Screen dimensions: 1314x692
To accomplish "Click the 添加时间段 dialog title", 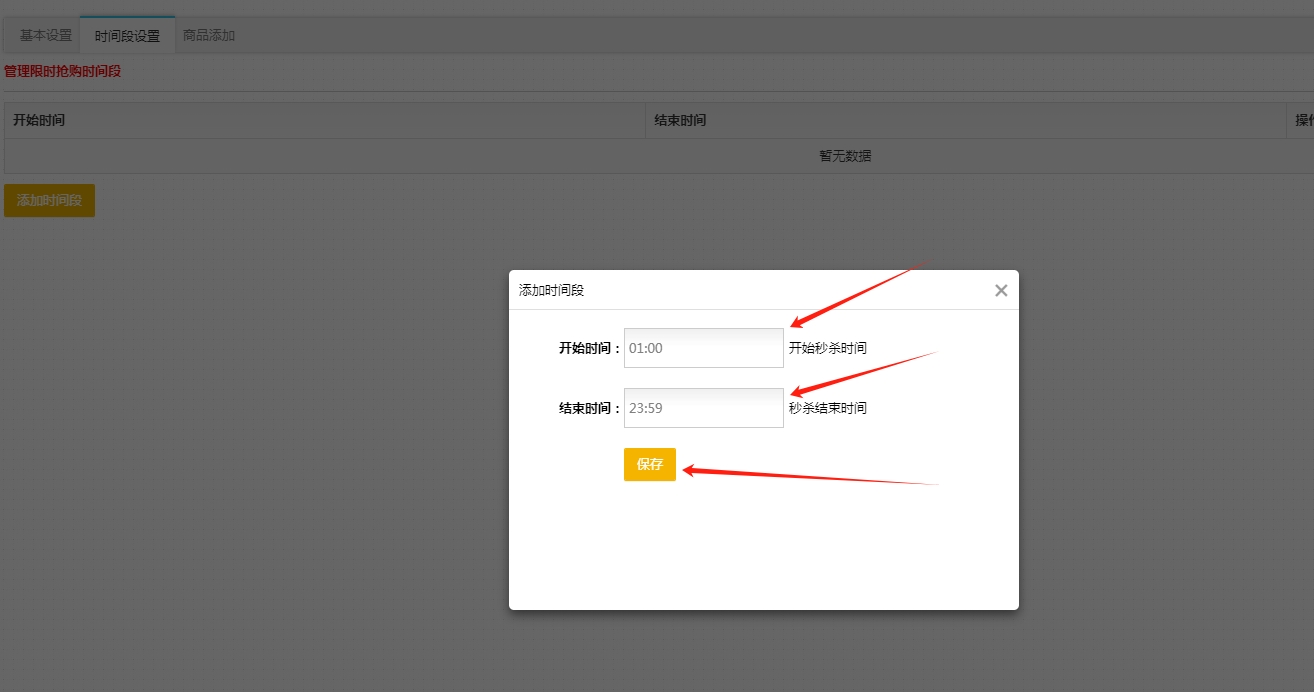I will [551, 291].
